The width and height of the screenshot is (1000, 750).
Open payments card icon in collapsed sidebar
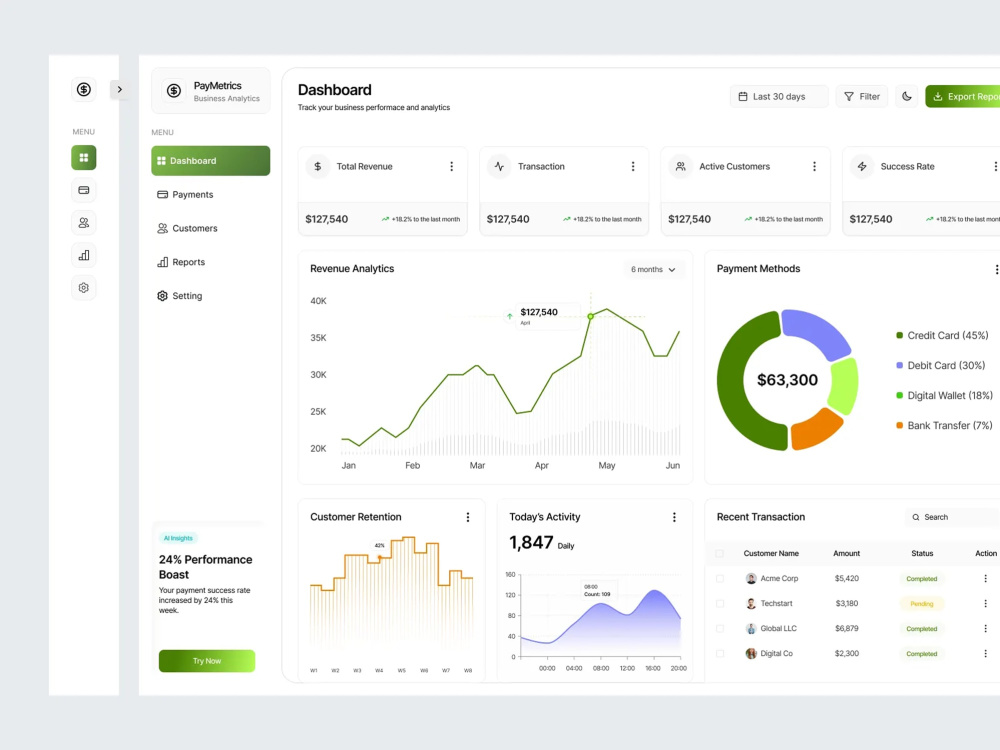click(x=84, y=190)
